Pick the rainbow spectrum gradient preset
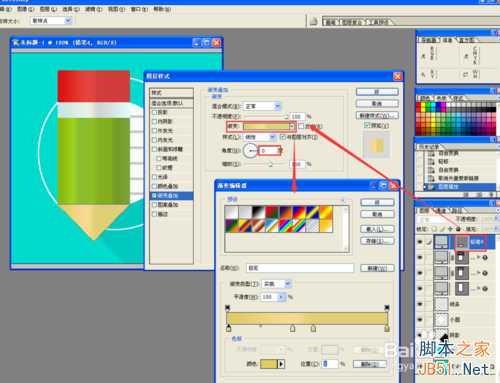This screenshot has width=500, height=383. point(286,226)
